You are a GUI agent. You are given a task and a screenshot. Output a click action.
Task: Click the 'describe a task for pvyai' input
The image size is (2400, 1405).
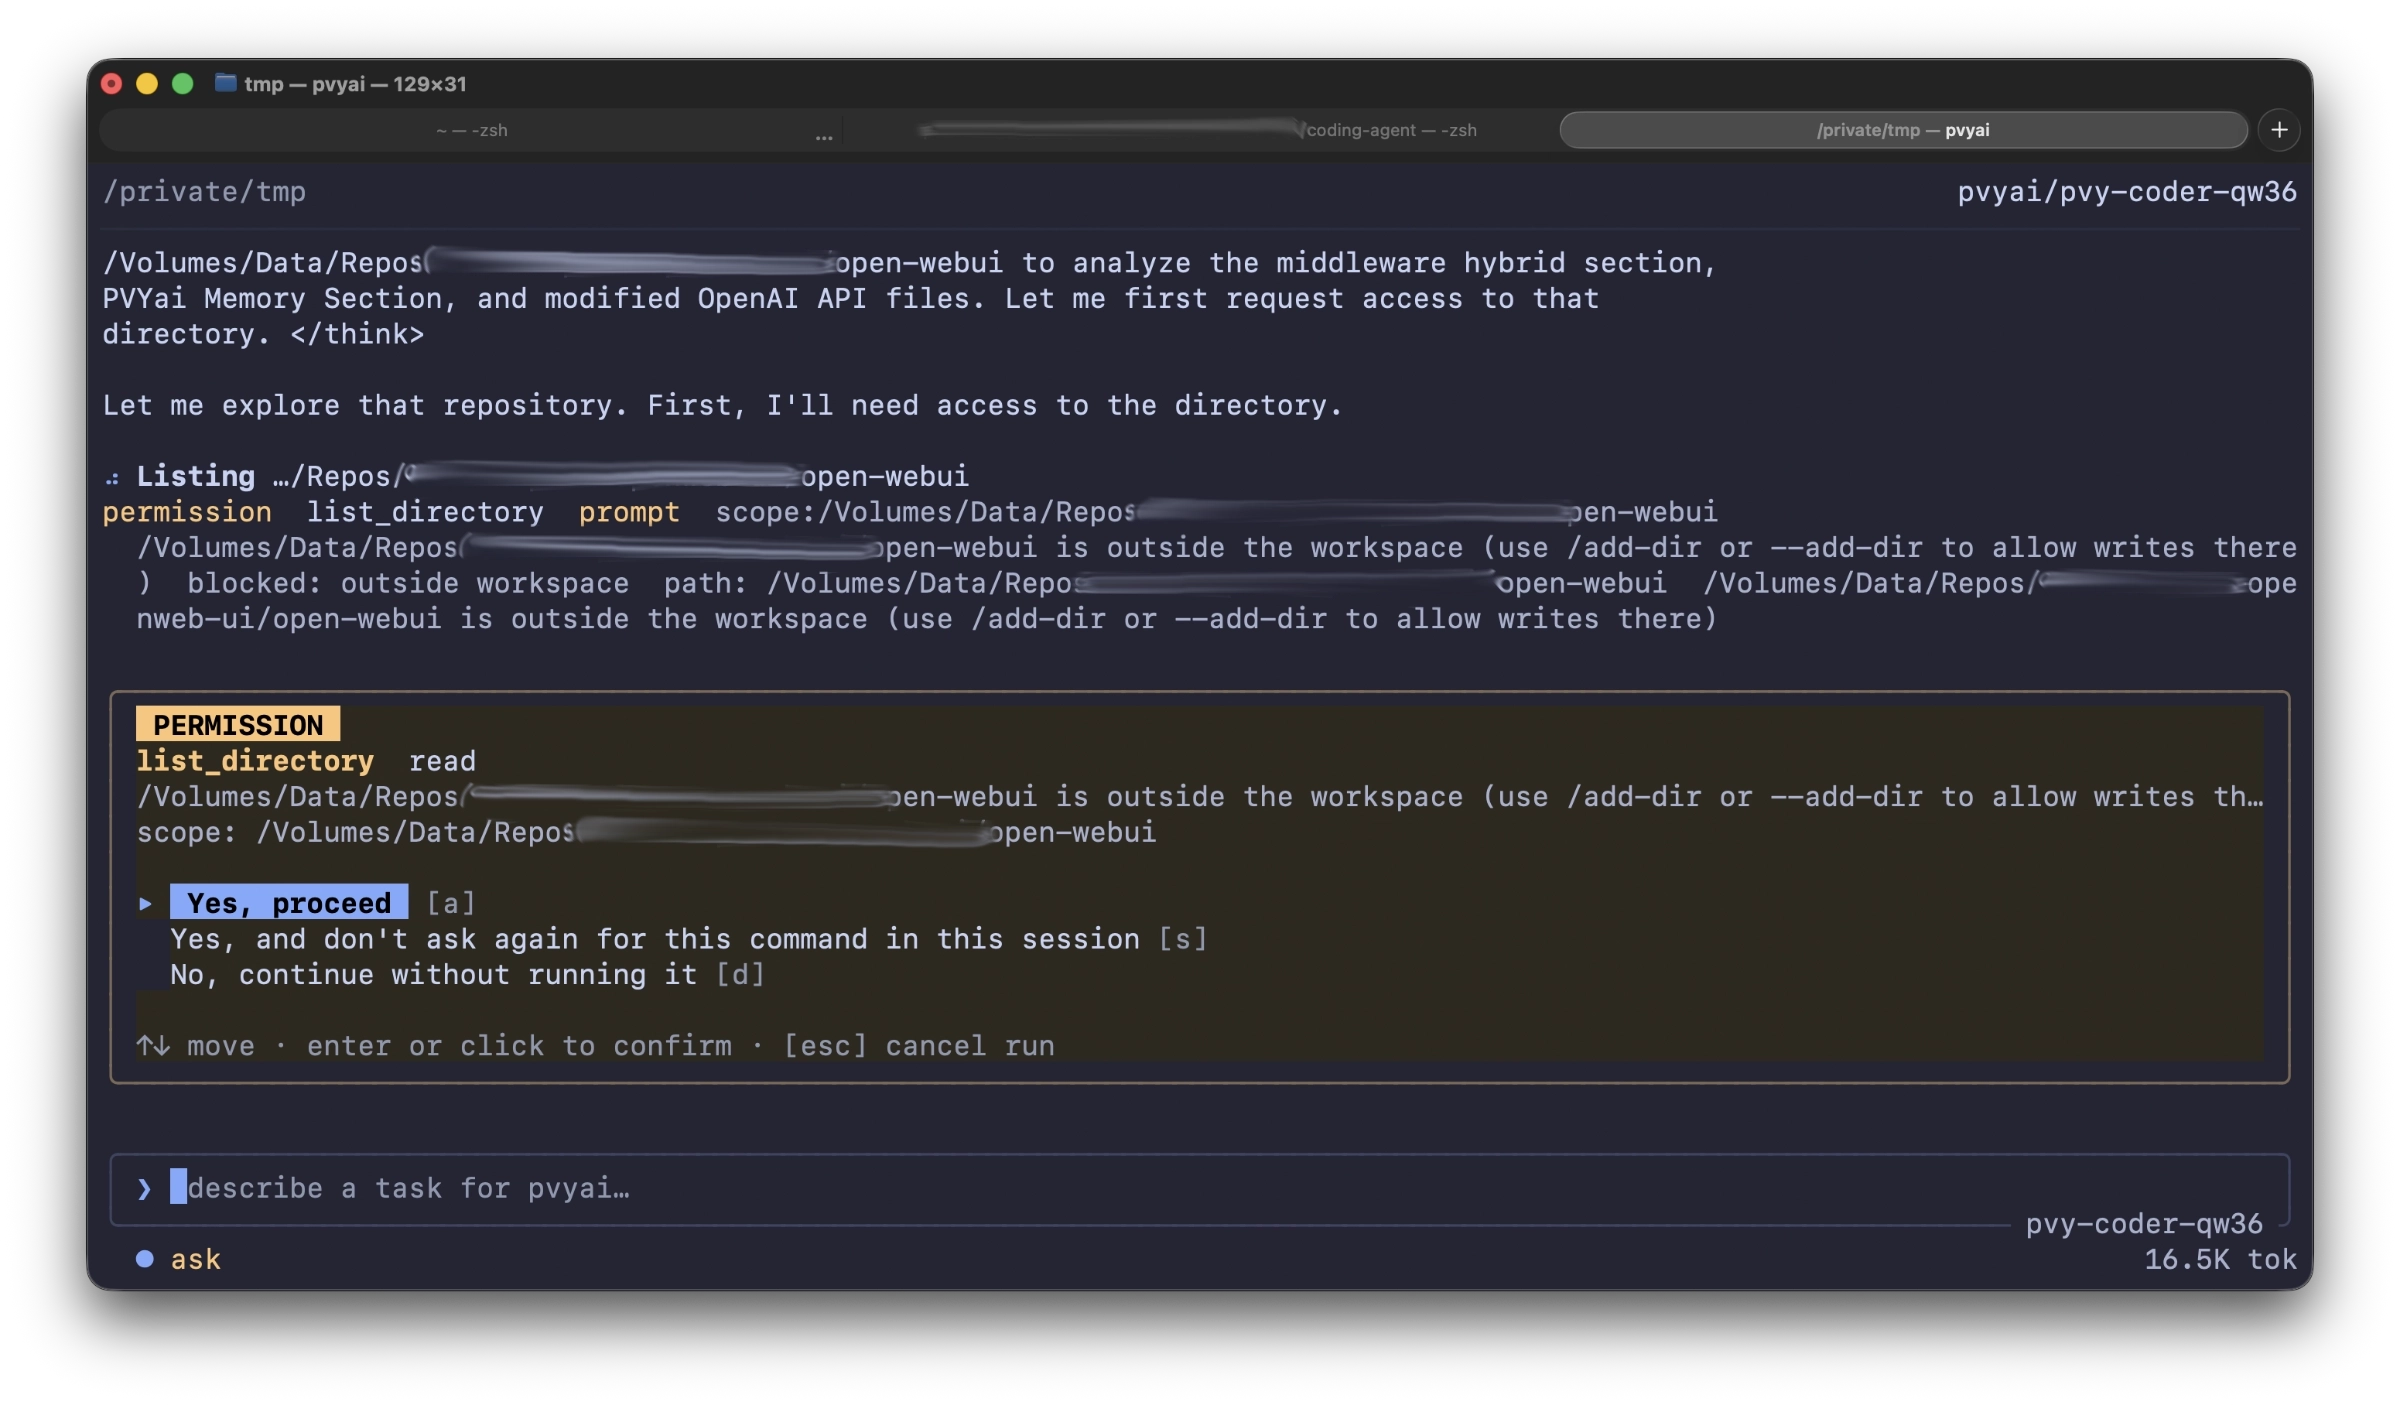click(x=1199, y=1188)
